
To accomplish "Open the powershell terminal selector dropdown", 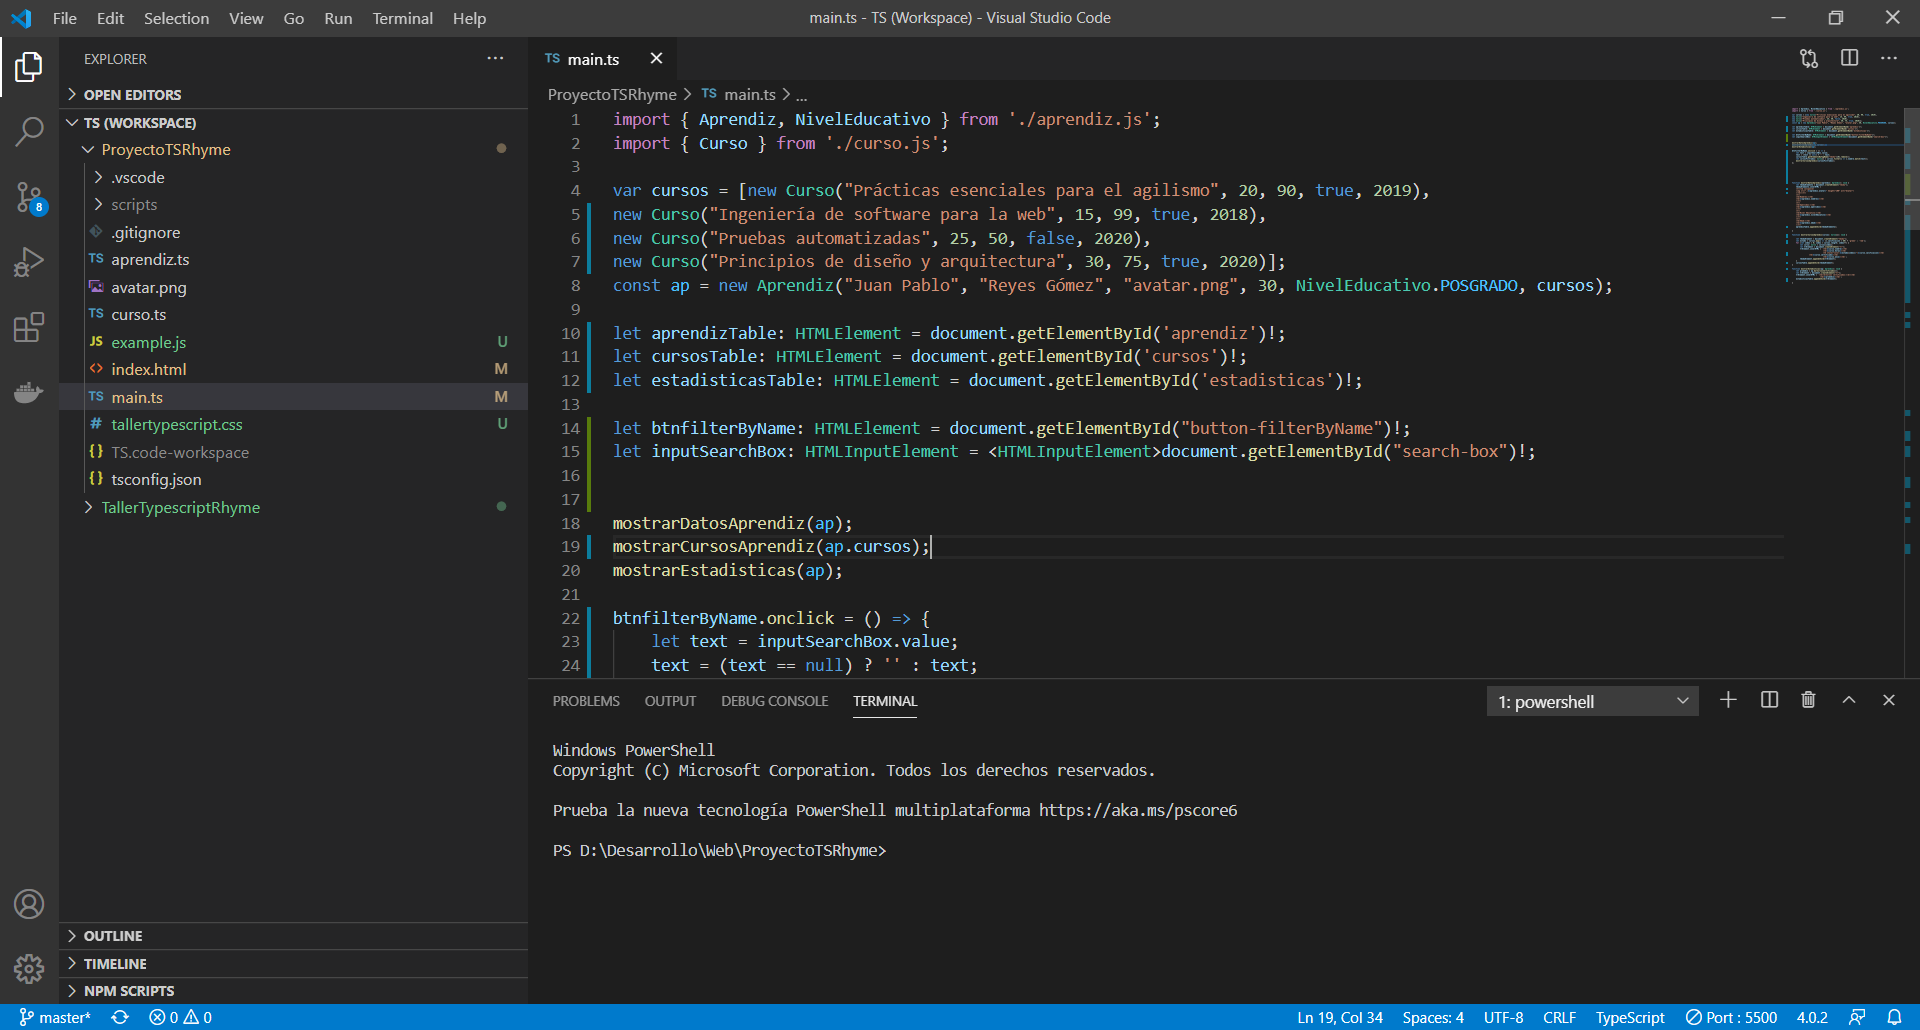I will 1592,701.
